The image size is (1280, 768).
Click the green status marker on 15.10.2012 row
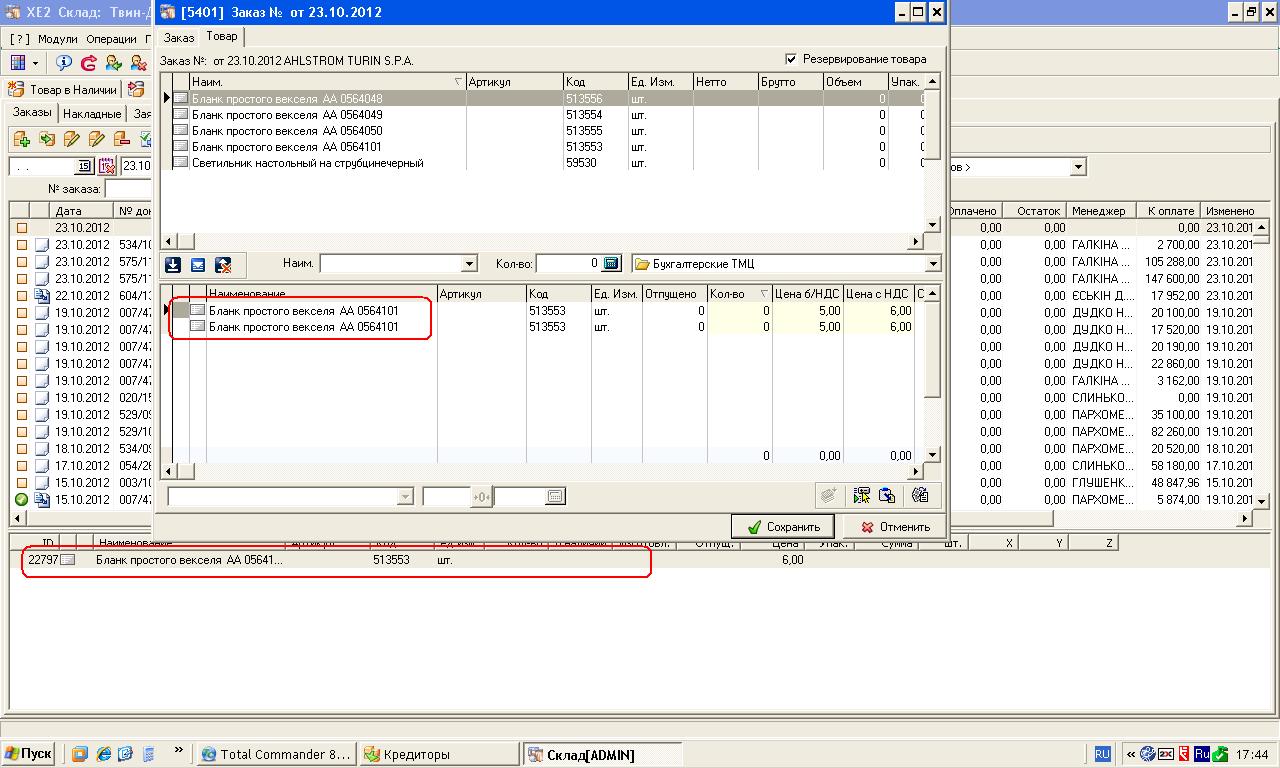click(21, 499)
